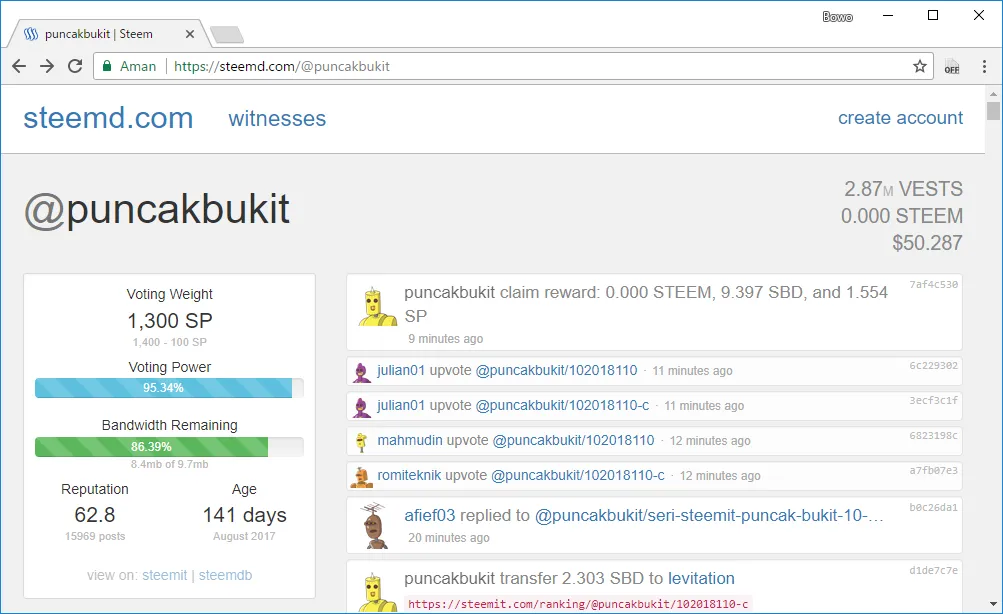Screen dimensions: 1003x614
Task: View account on steemit link
Action: point(164,575)
